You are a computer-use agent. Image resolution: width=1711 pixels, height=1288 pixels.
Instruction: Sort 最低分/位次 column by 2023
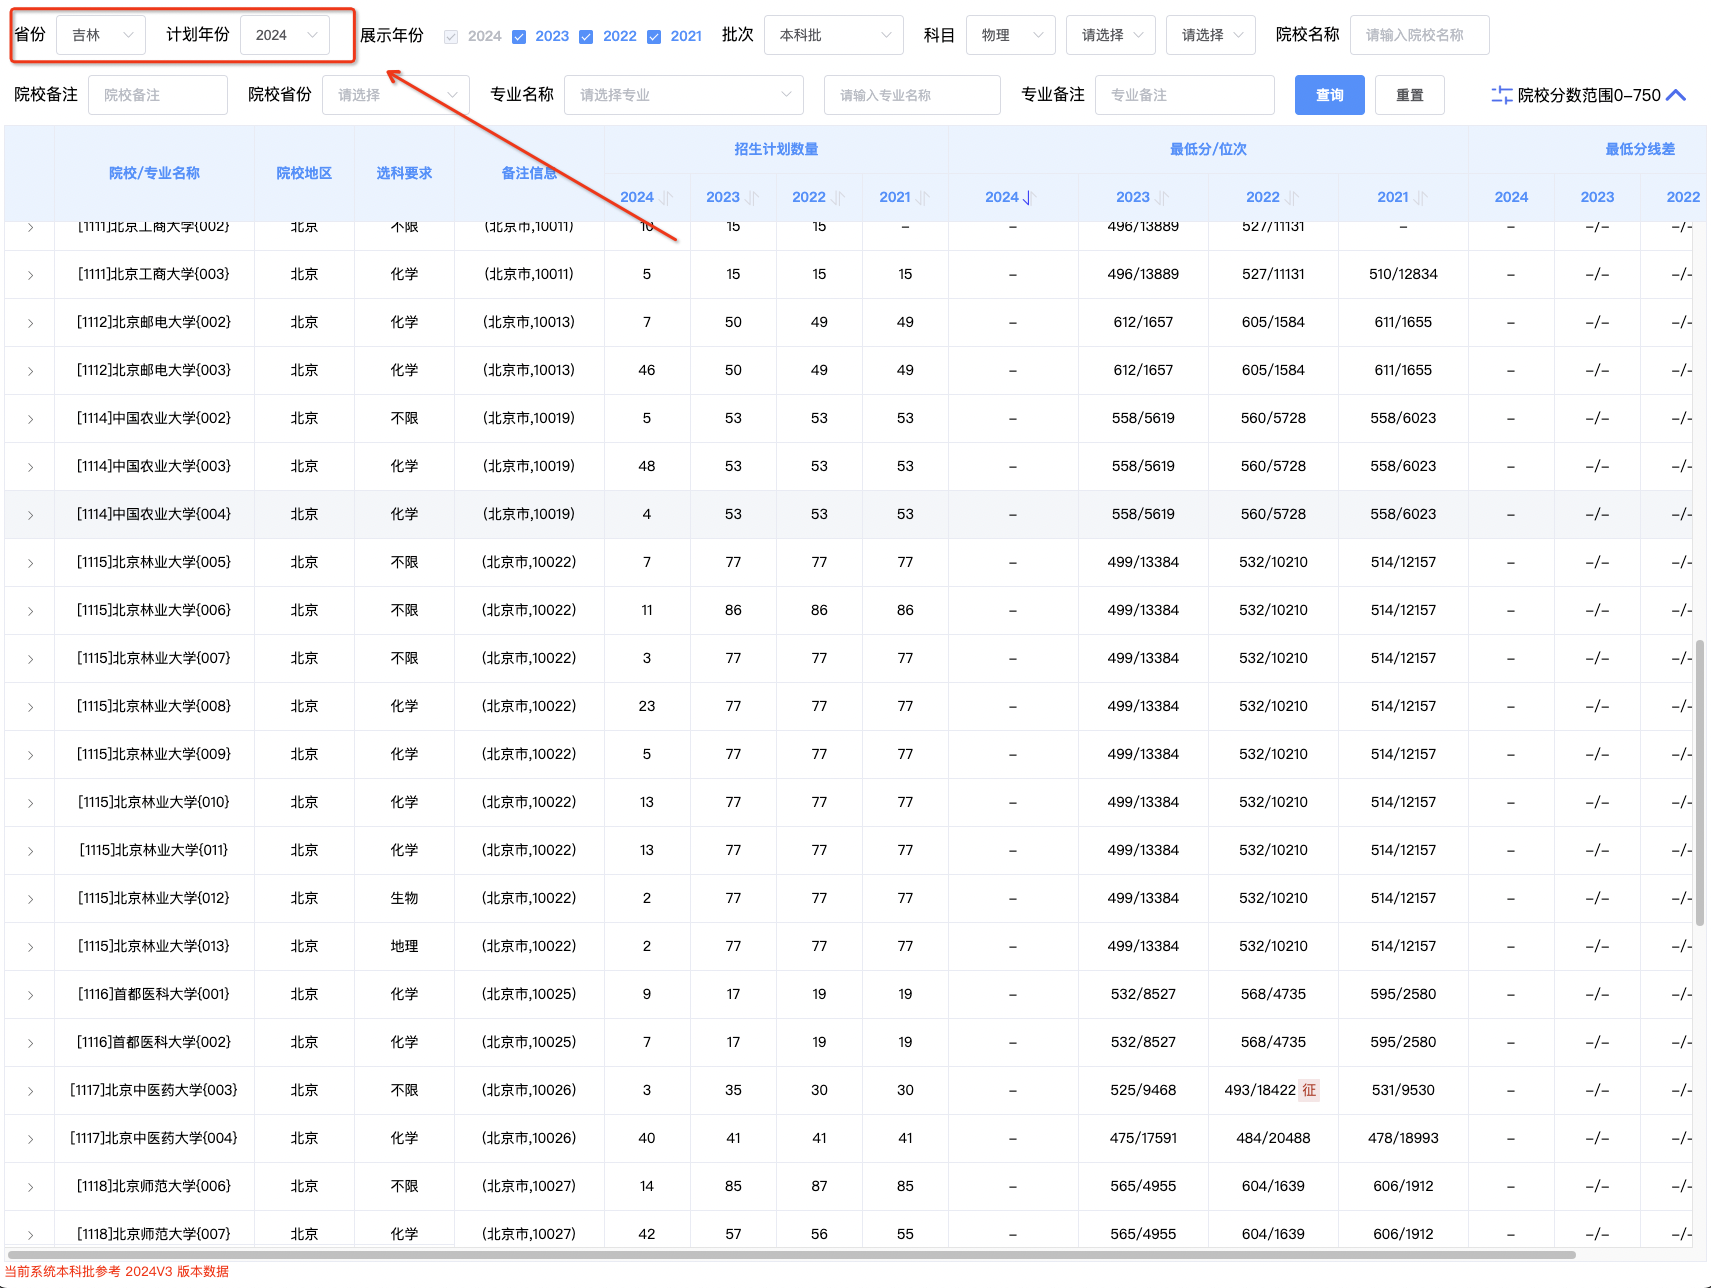point(1162,198)
